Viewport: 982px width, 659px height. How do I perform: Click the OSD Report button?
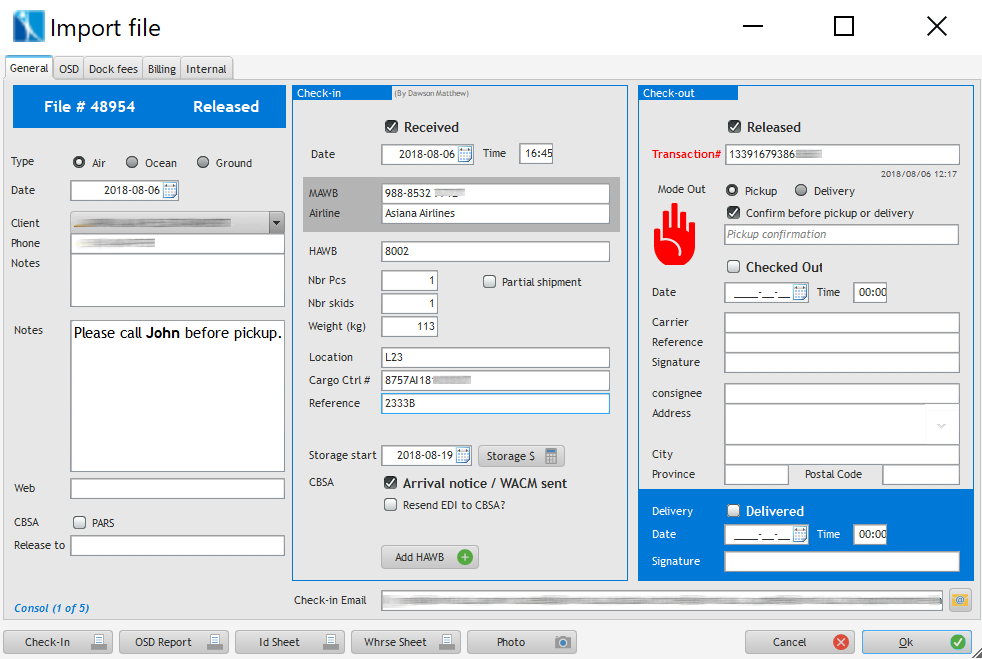click(x=173, y=642)
